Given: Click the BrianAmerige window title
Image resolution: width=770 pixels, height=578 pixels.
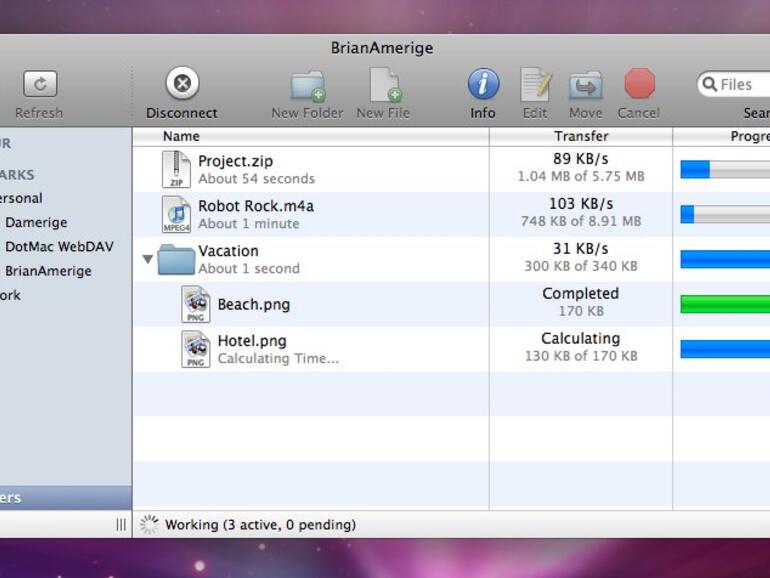Looking at the screenshot, I should [x=382, y=48].
